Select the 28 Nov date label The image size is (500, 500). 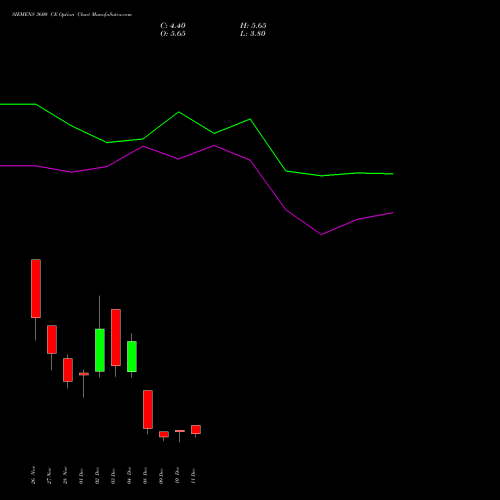(x=65, y=475)
